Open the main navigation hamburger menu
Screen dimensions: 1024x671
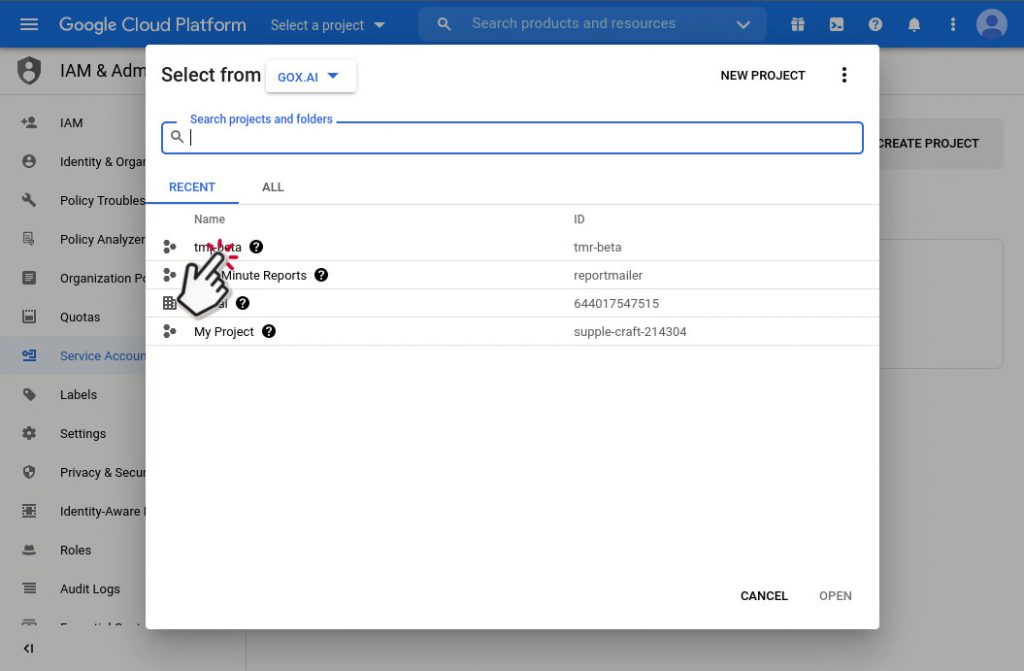point(29,24)
